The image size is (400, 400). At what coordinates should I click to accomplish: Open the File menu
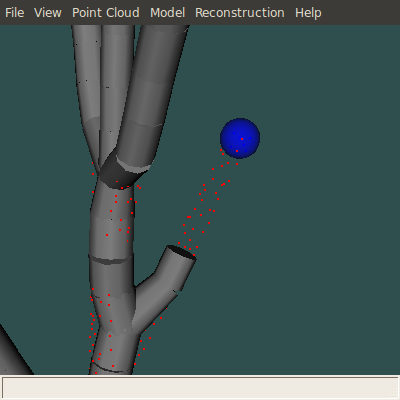tap(15, 13)
